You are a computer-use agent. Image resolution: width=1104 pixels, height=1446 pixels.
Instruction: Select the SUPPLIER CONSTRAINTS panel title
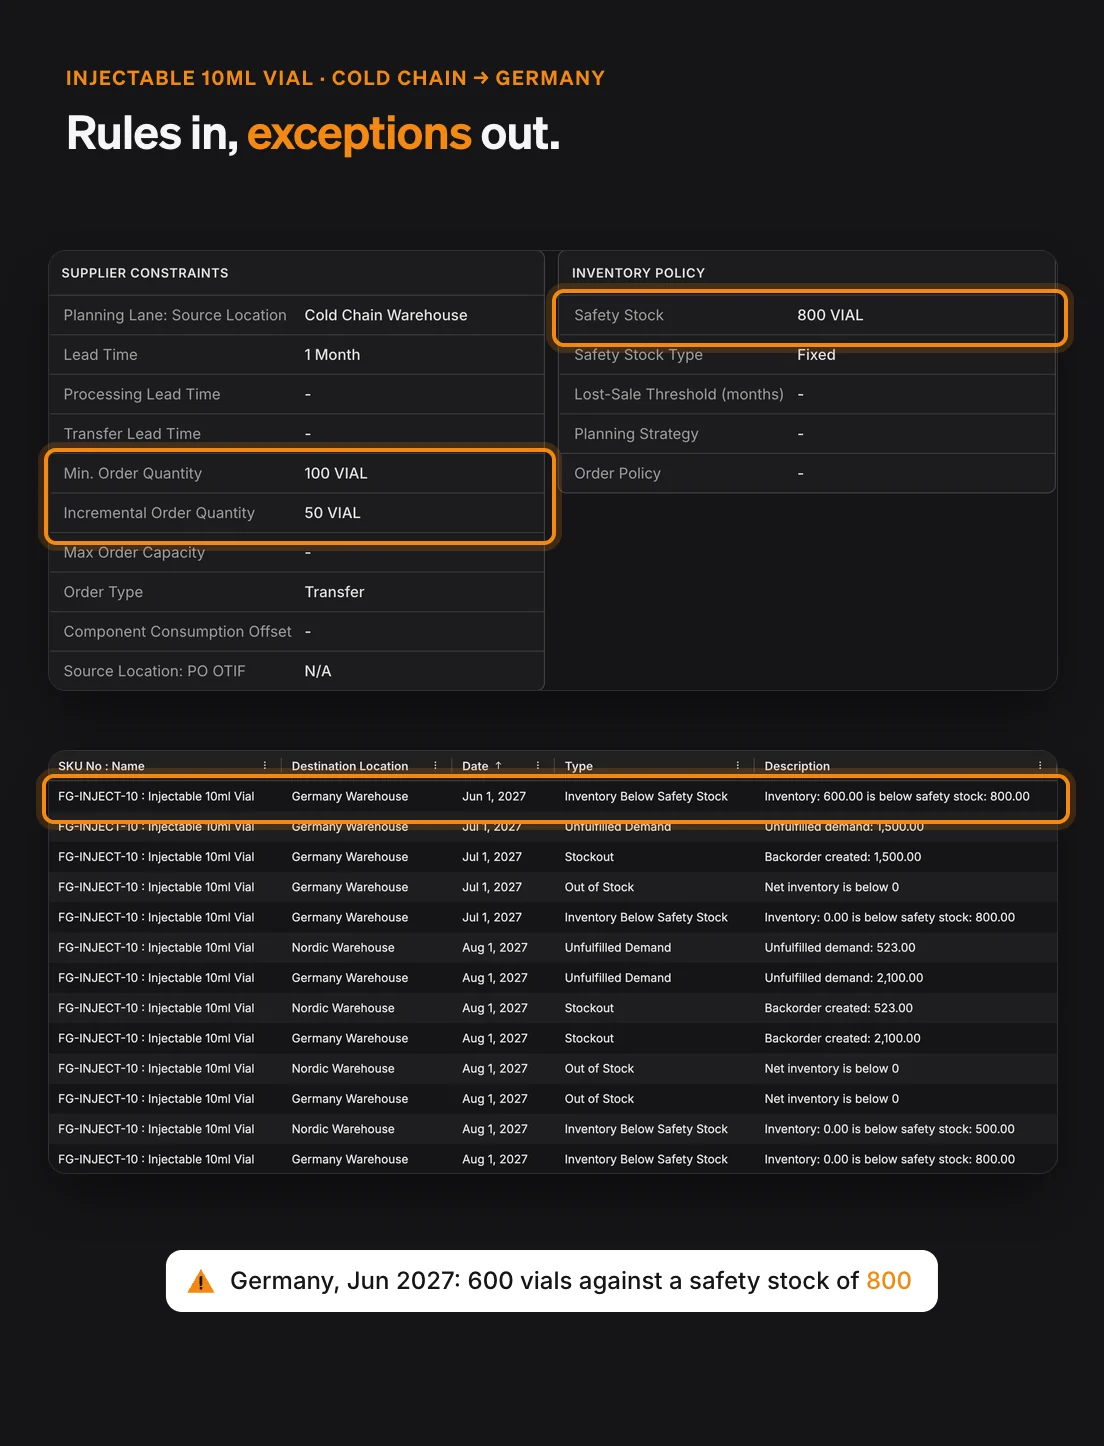click(145, 273)
